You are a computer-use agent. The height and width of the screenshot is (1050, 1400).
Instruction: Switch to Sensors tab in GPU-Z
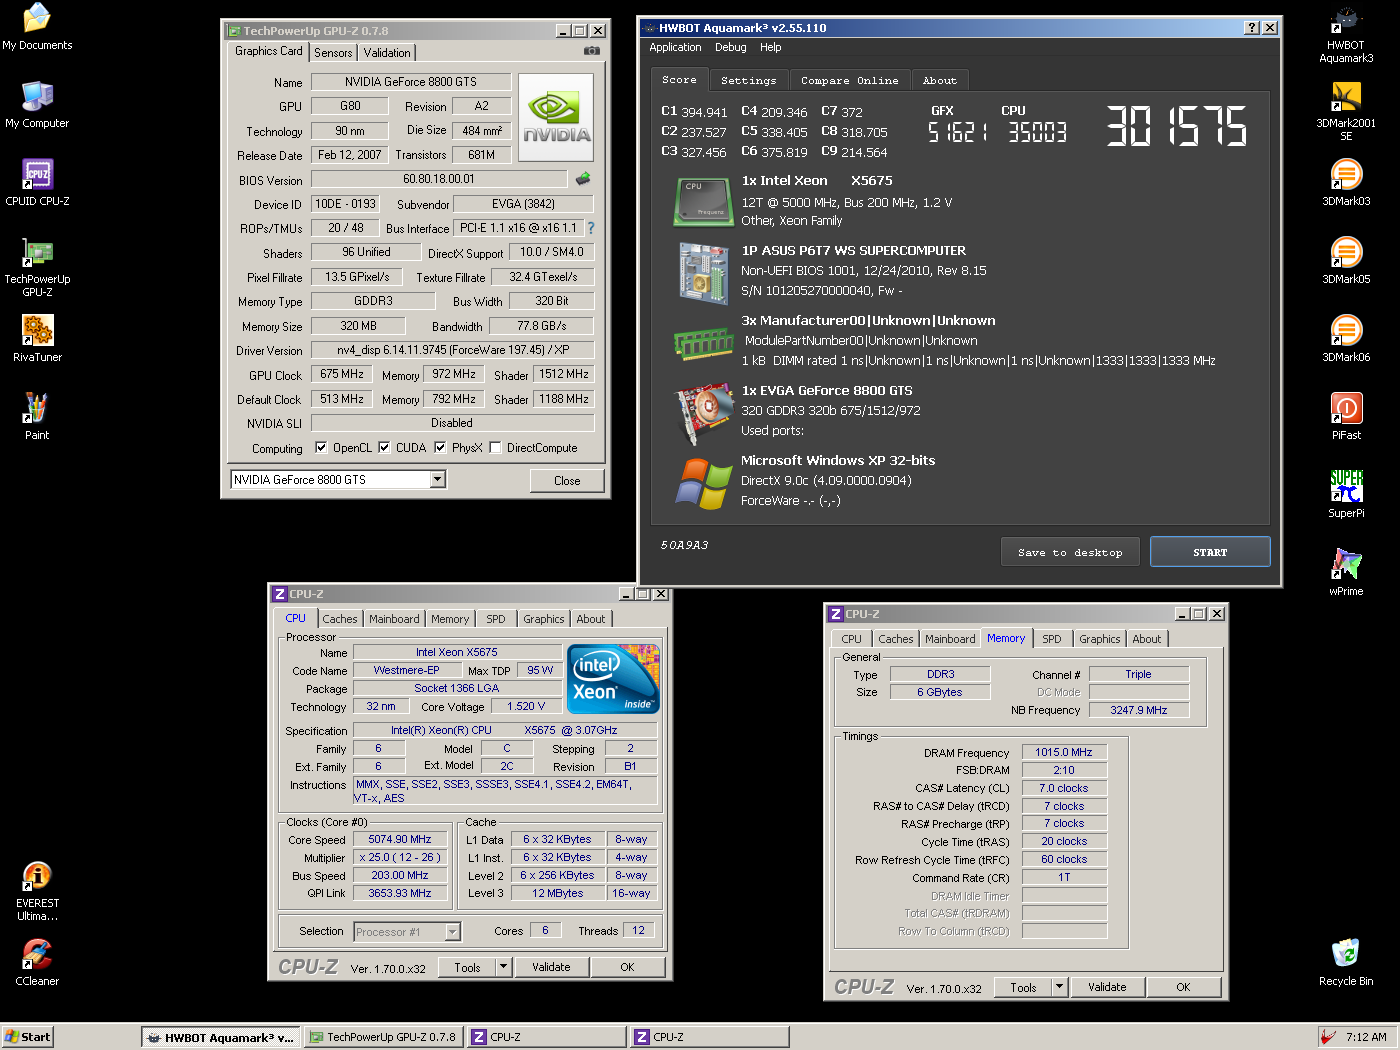333,53
